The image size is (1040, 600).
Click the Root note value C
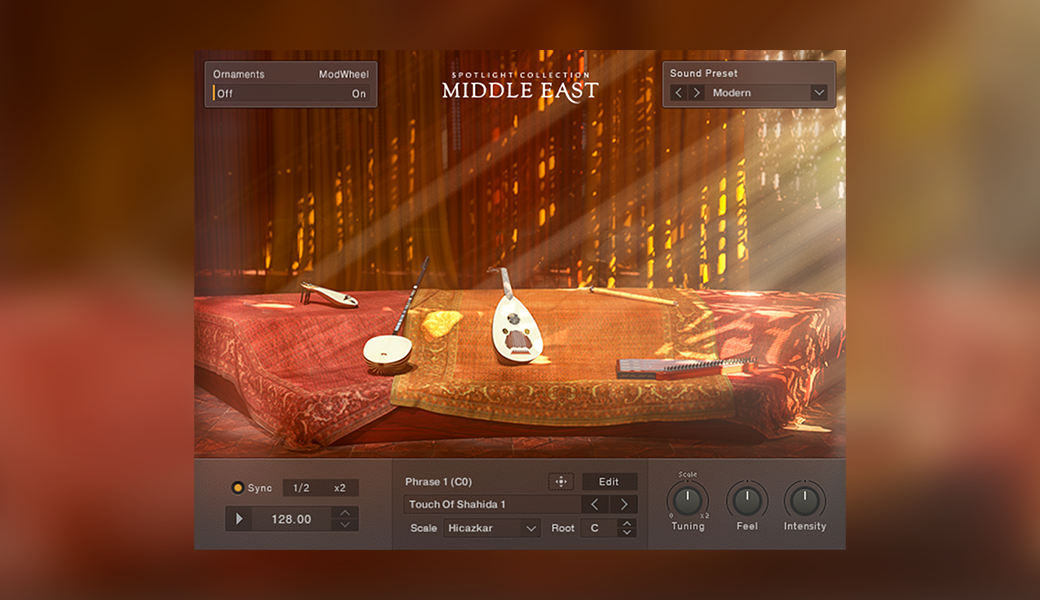tap(595, 528)
